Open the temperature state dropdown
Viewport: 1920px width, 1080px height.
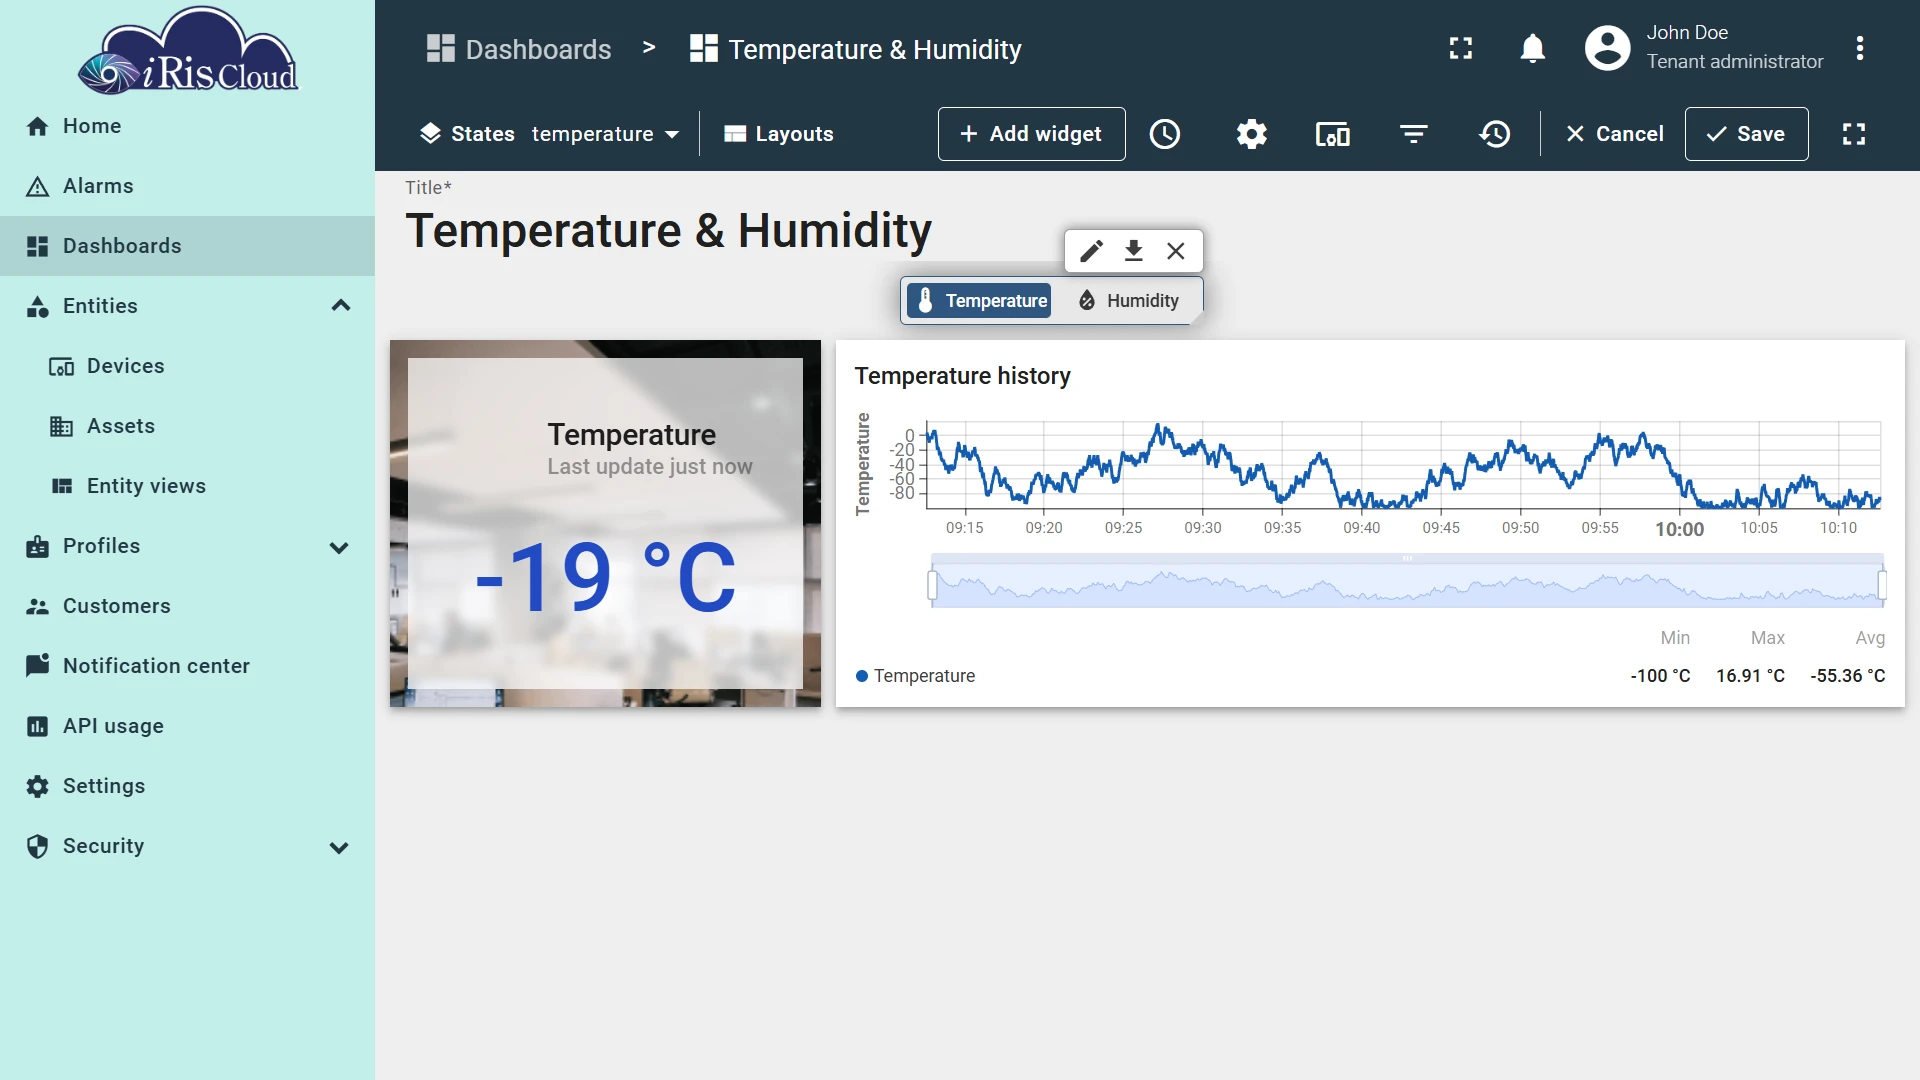(x=605, y=134)
